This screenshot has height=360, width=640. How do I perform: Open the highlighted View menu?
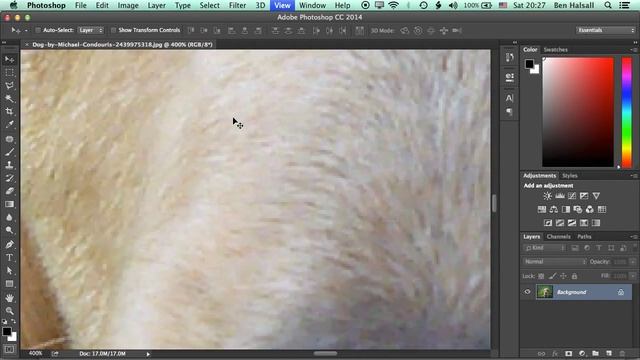[x=282, y=5]
